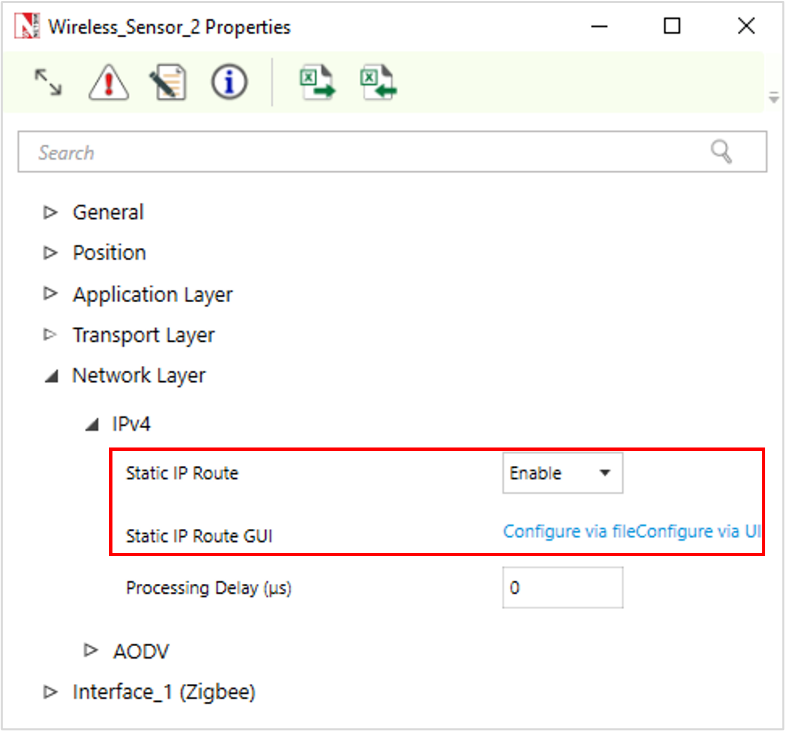Collapse the Network Layer section
The height and width of the screenshot is (731, 785).
(50, 376)
